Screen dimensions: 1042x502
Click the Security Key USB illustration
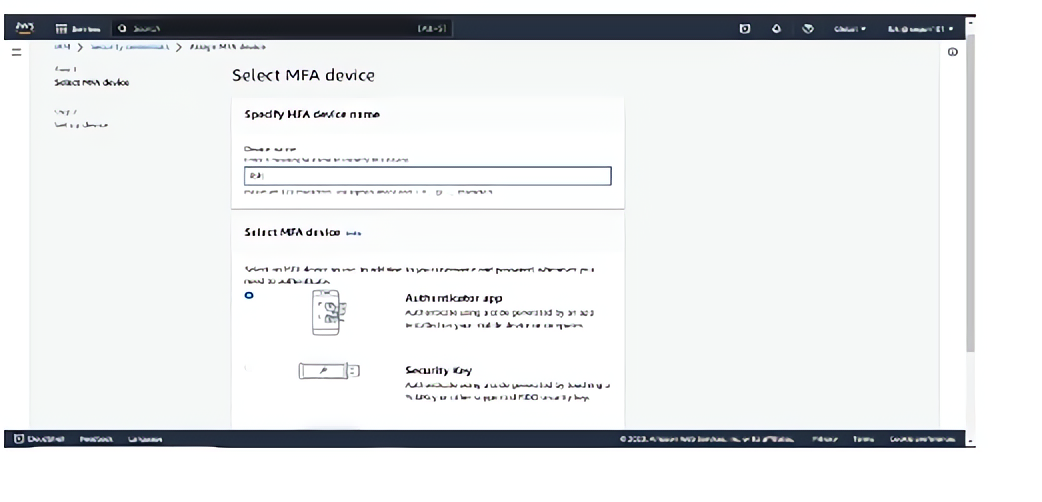point(328,371)
